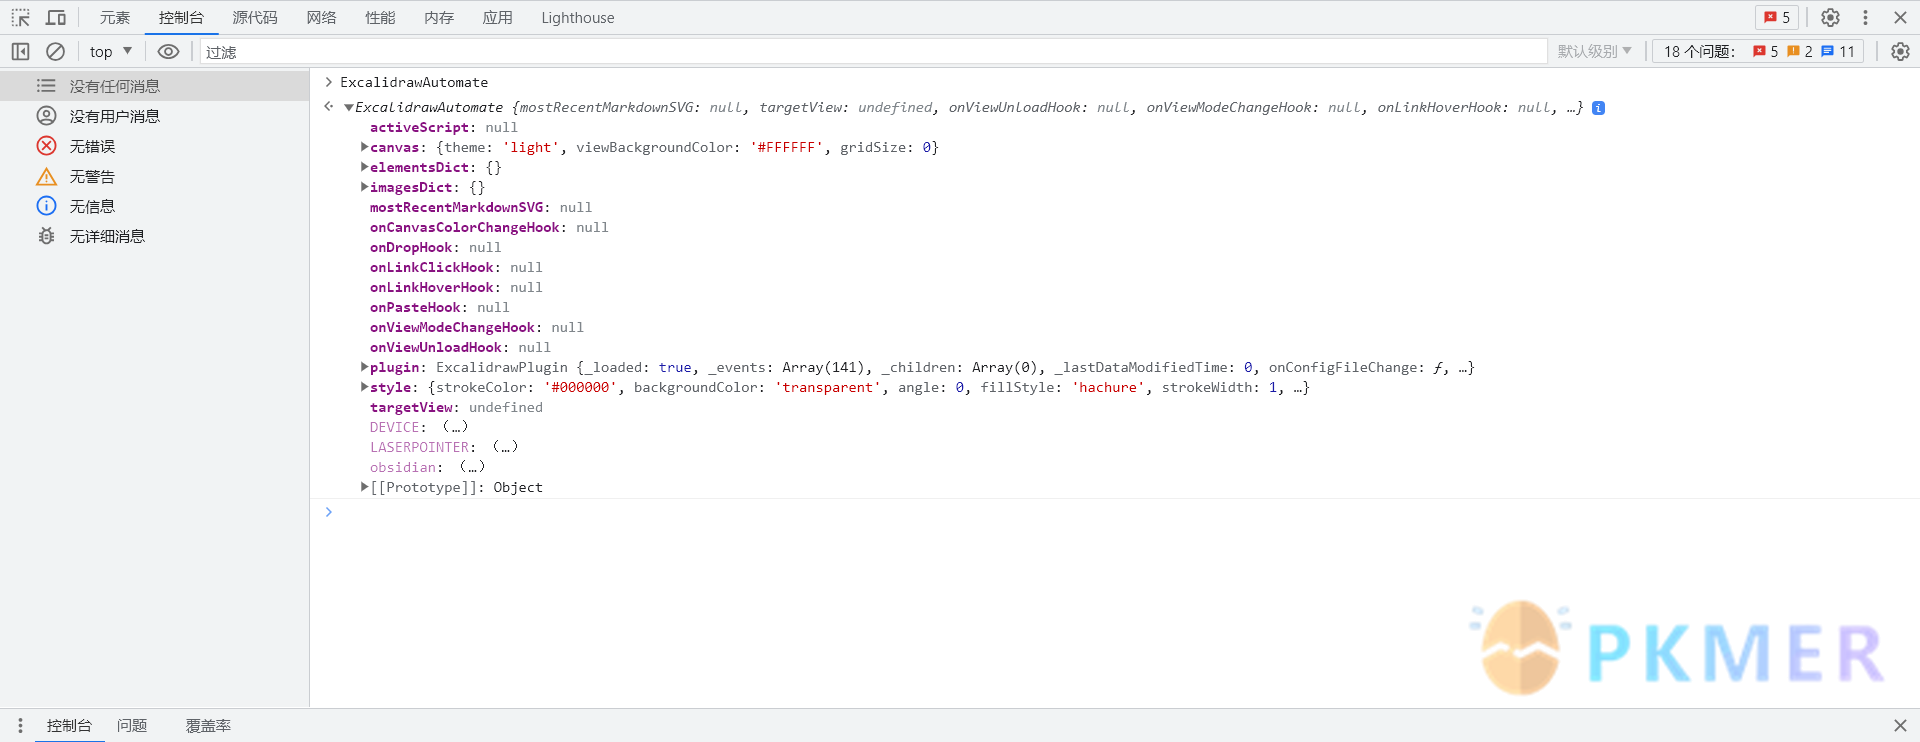Open the top JavaScript context dropdown

pos(110,52)
